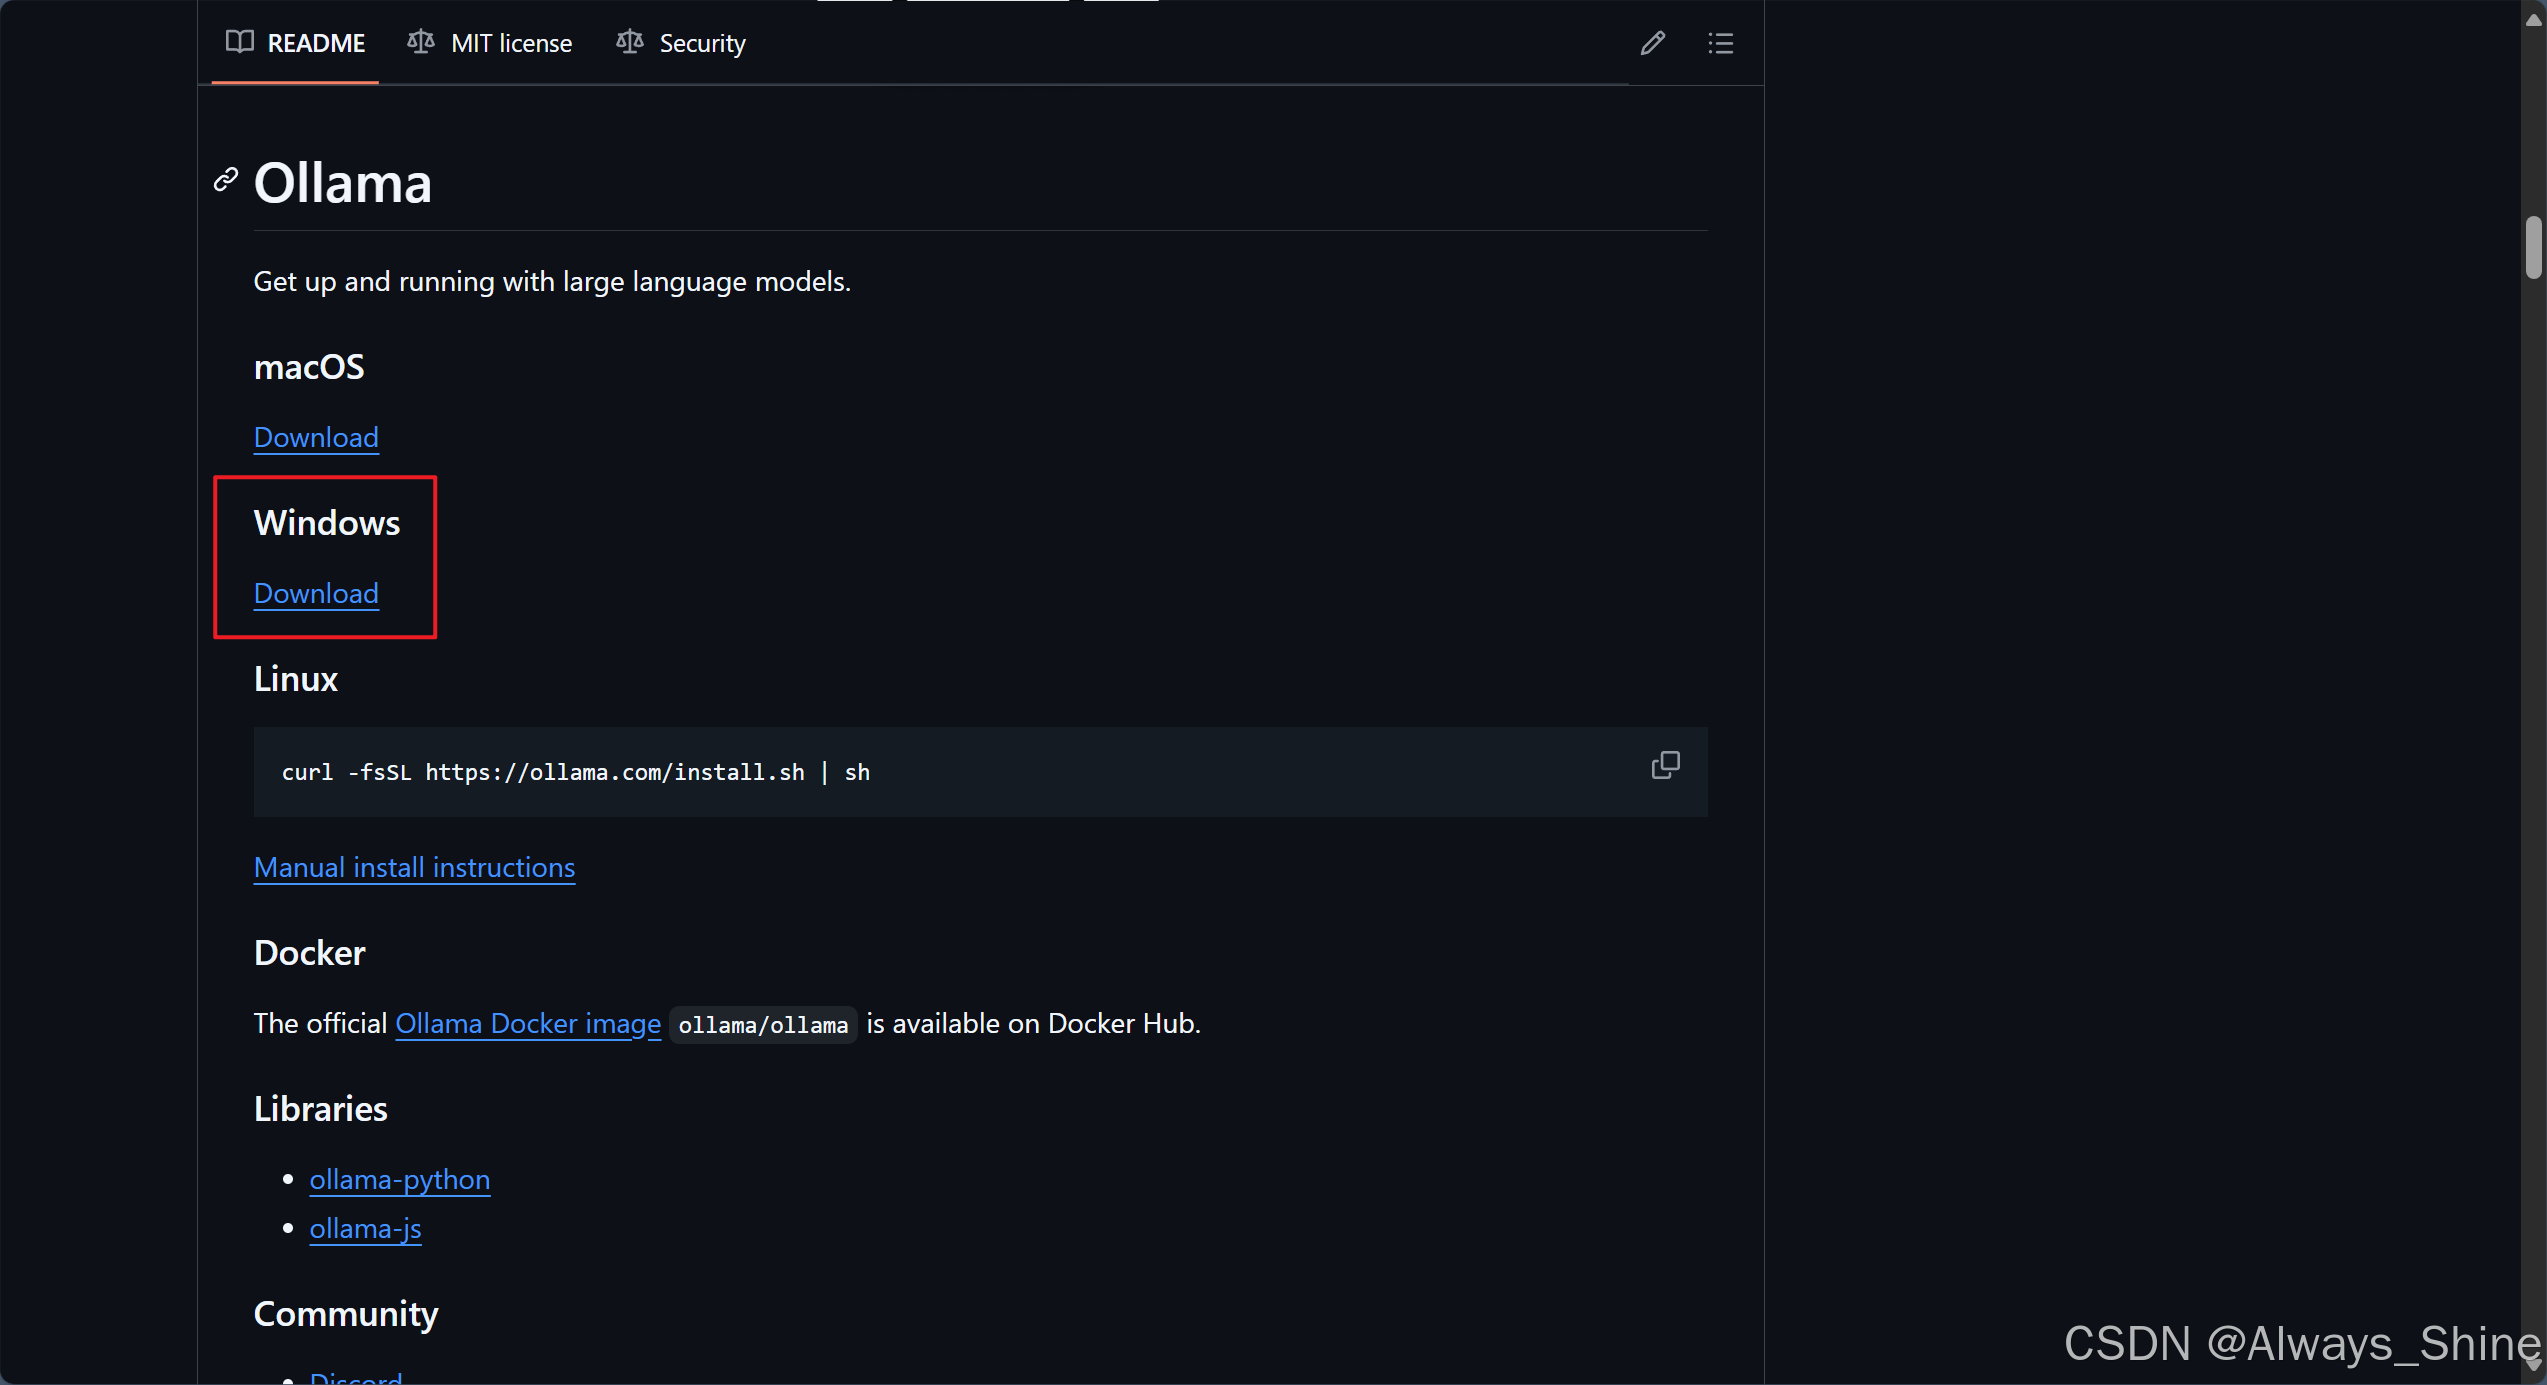Open the Ollama Docker image link
Screen dimensions: 2547x1385
(x=528, y=1023)
